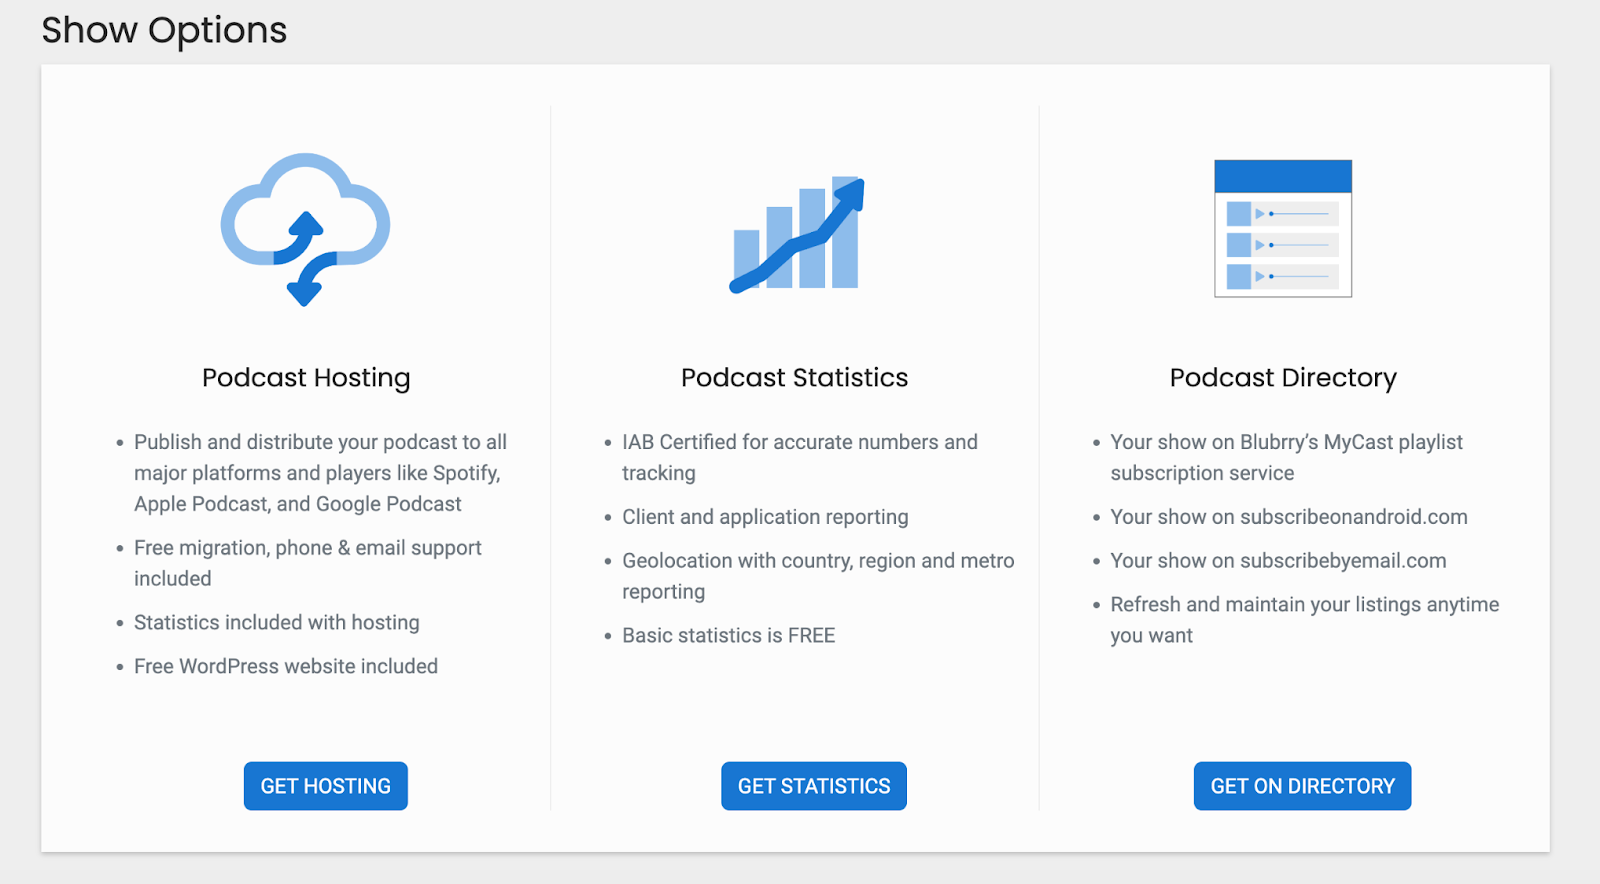Click 'Your show on subscribebyemail.com' text
The width and height of the screenshot is (1600, 884).
click(1278, 561)
